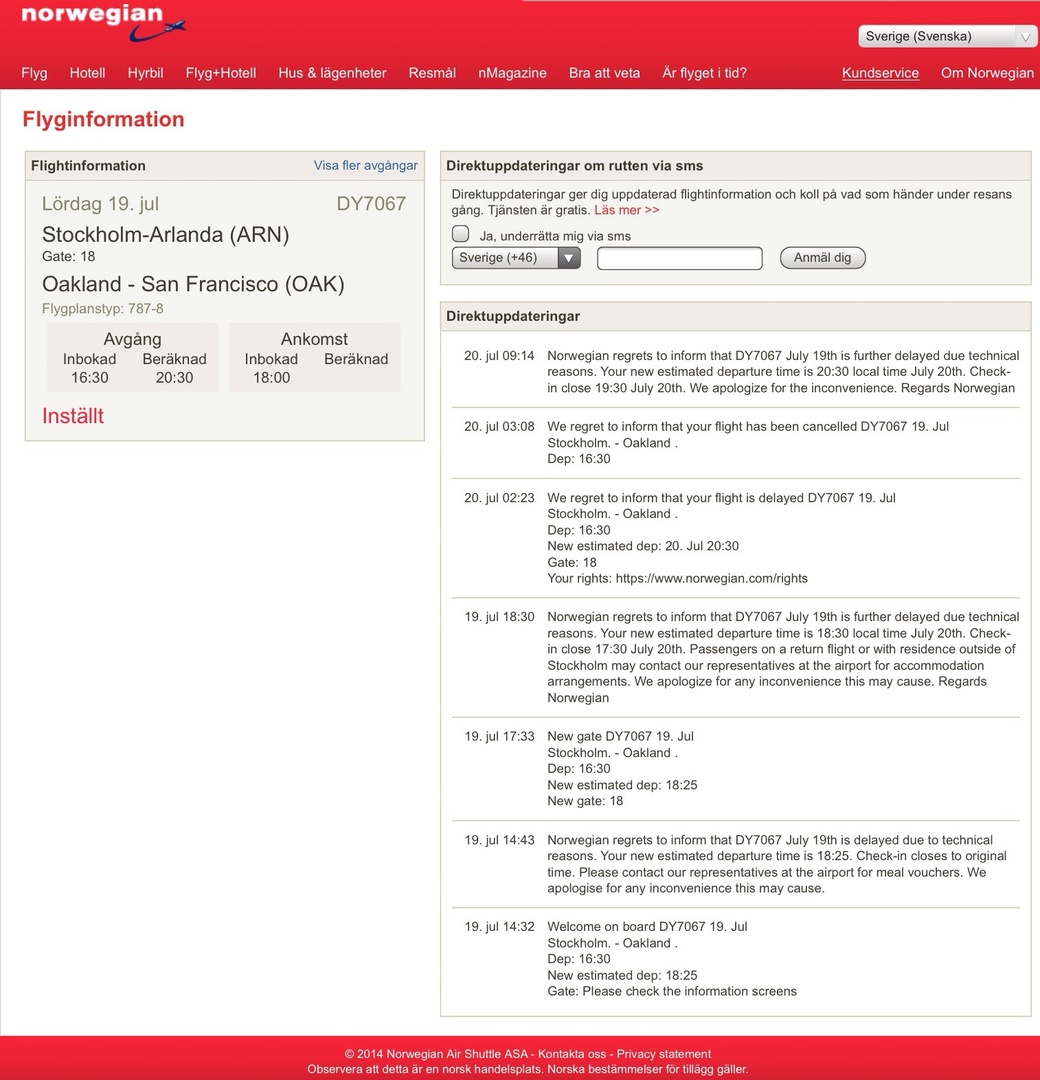Click Visa fler avgångar link

tap(365, 166)
